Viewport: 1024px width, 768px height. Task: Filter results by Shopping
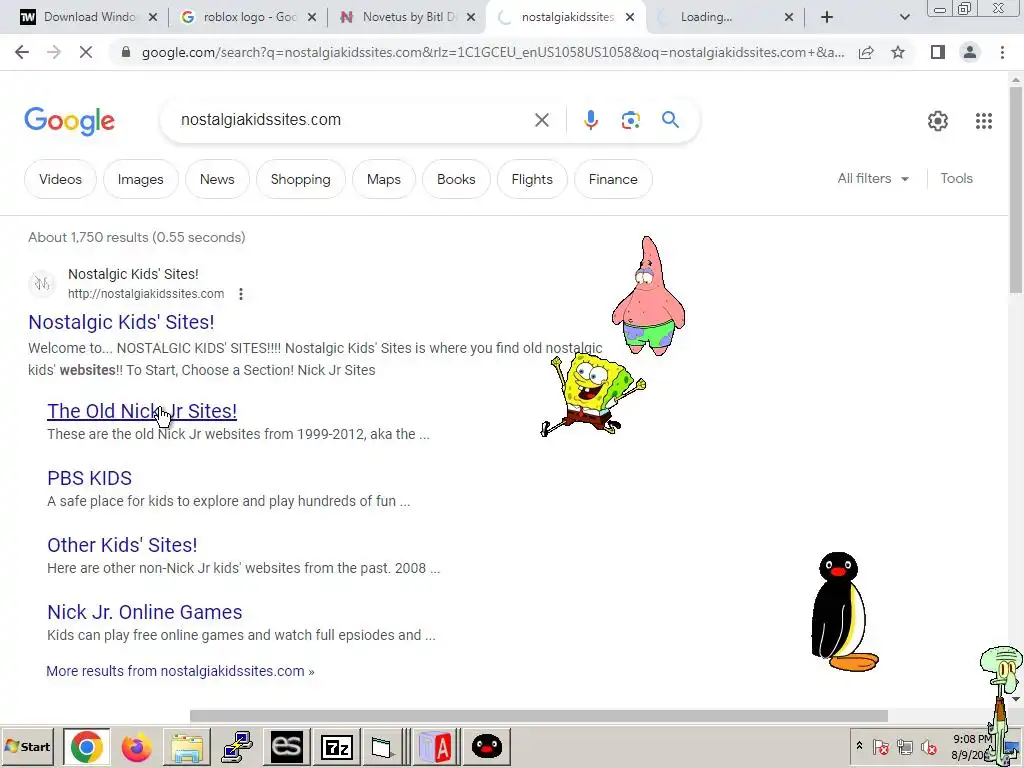pos(300,179)
